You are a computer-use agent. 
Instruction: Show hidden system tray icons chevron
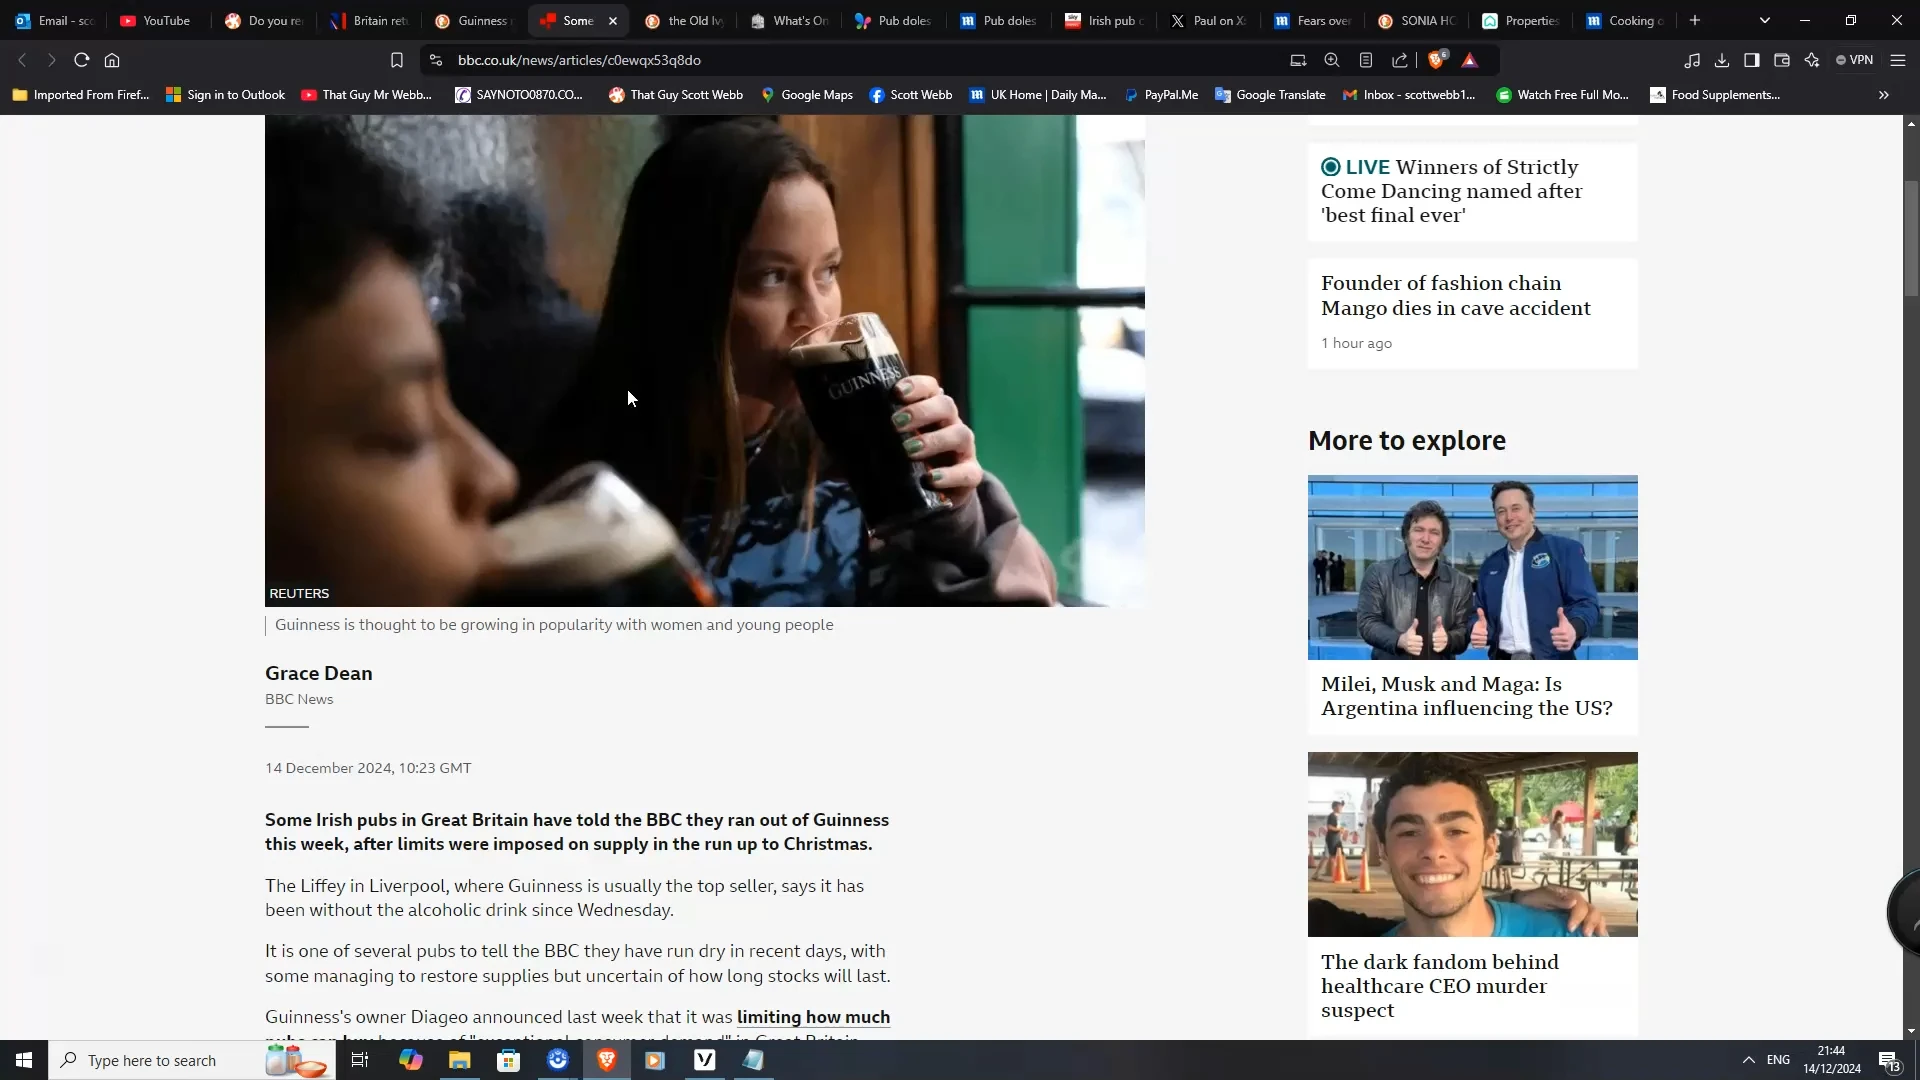(1748, 1060)
